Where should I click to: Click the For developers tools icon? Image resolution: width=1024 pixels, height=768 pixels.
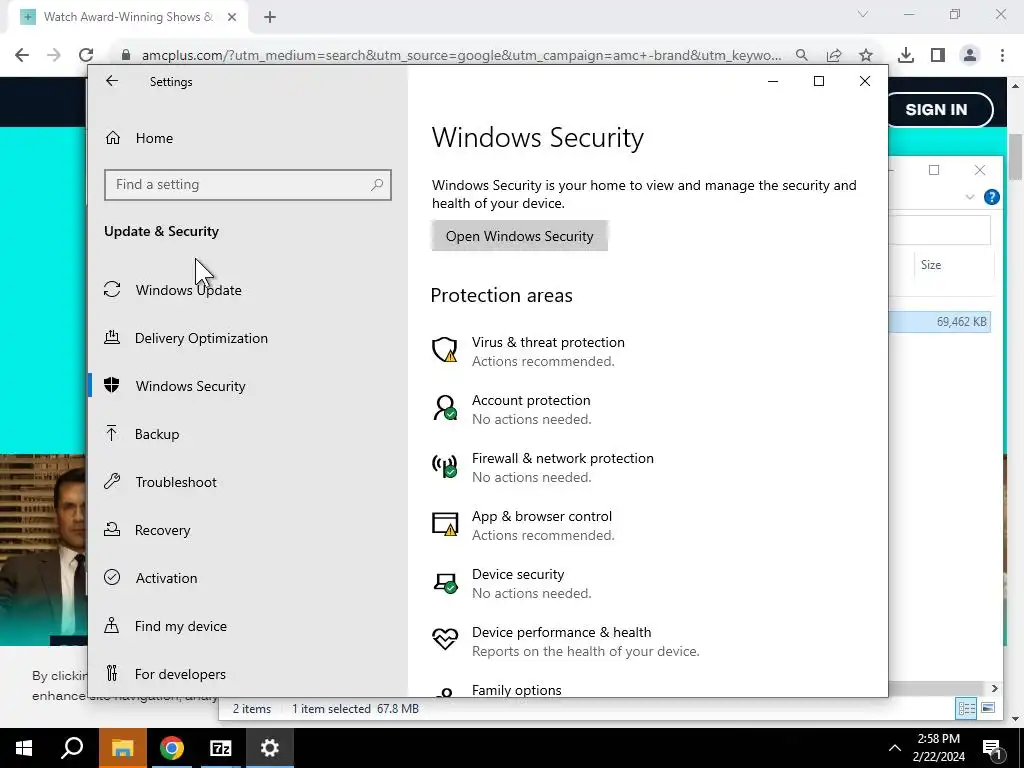click(x=112, y=673)
